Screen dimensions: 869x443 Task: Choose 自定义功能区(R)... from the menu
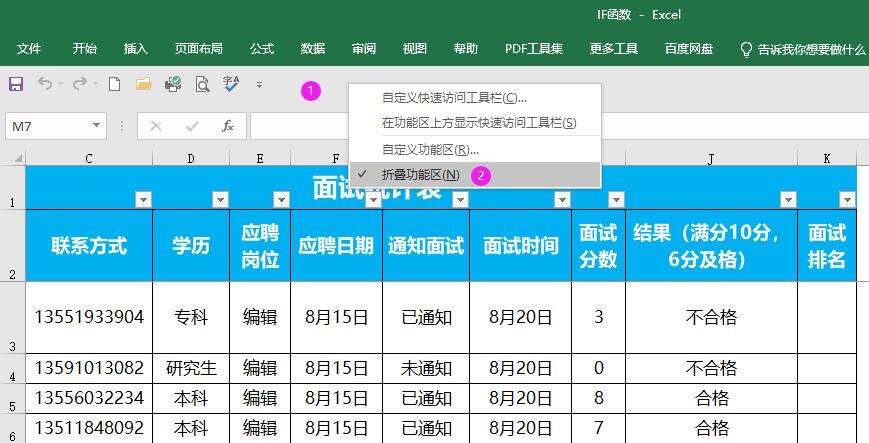click(x=475, y=150)
